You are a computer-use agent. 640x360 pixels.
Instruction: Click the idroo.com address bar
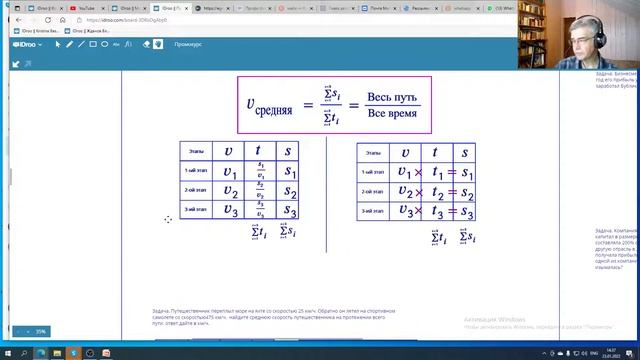(127, 20)
